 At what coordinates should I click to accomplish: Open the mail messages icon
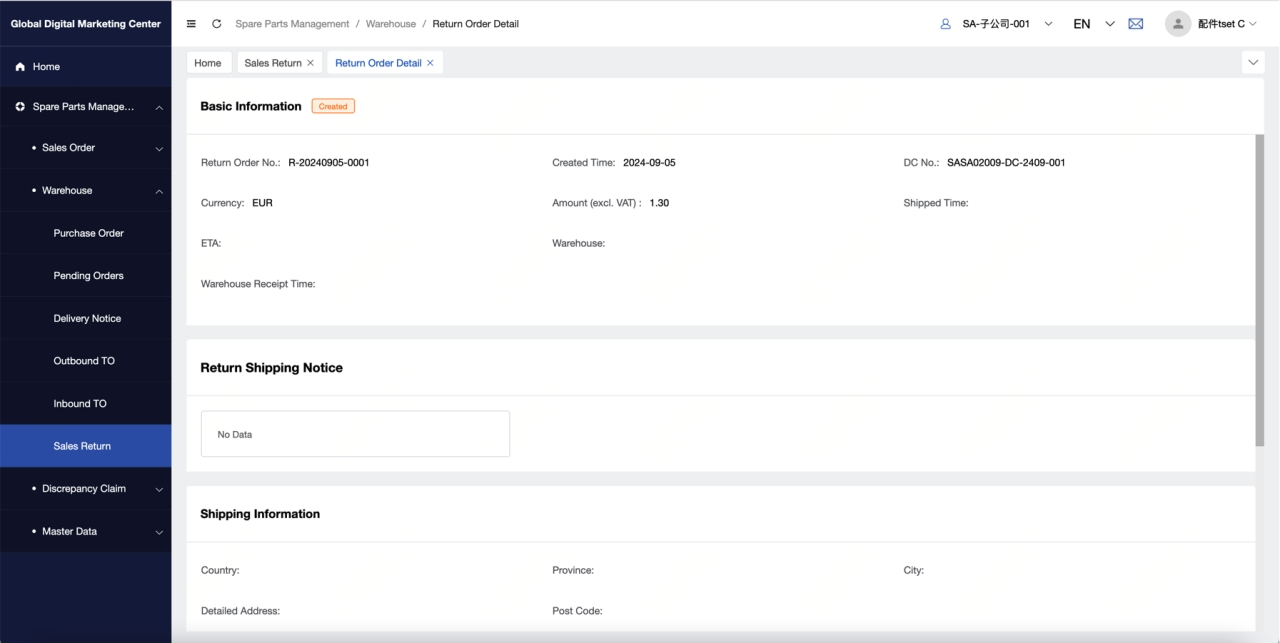point(1136,24)
